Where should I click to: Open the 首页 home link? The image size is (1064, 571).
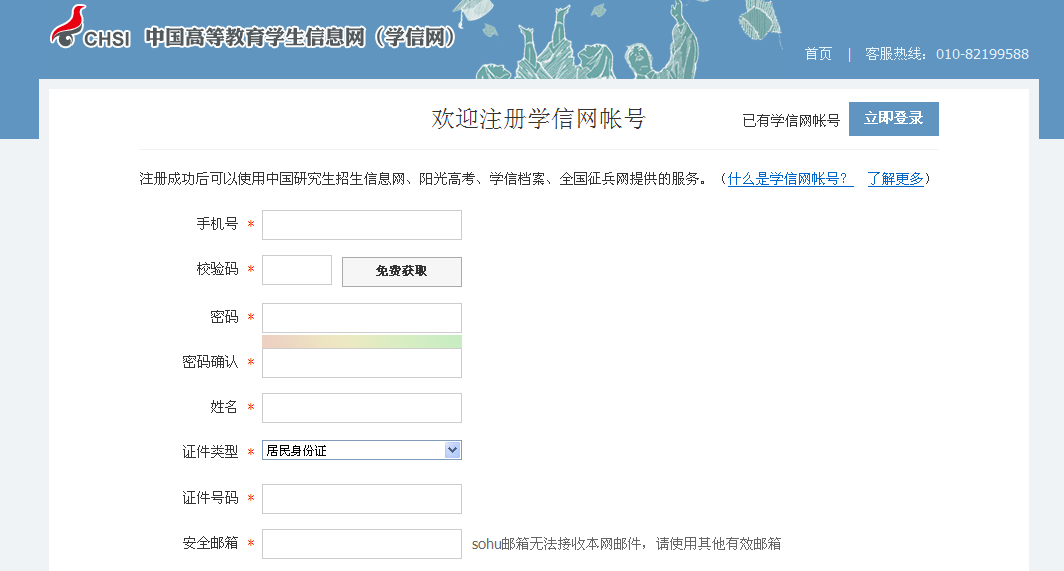pyautogui.click(x=818, y=54)
